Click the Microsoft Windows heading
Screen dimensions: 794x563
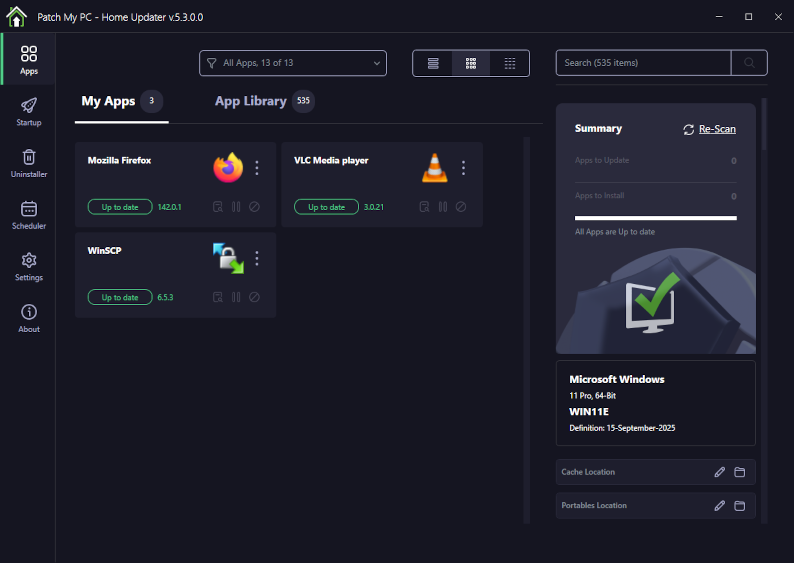point(617,379)
